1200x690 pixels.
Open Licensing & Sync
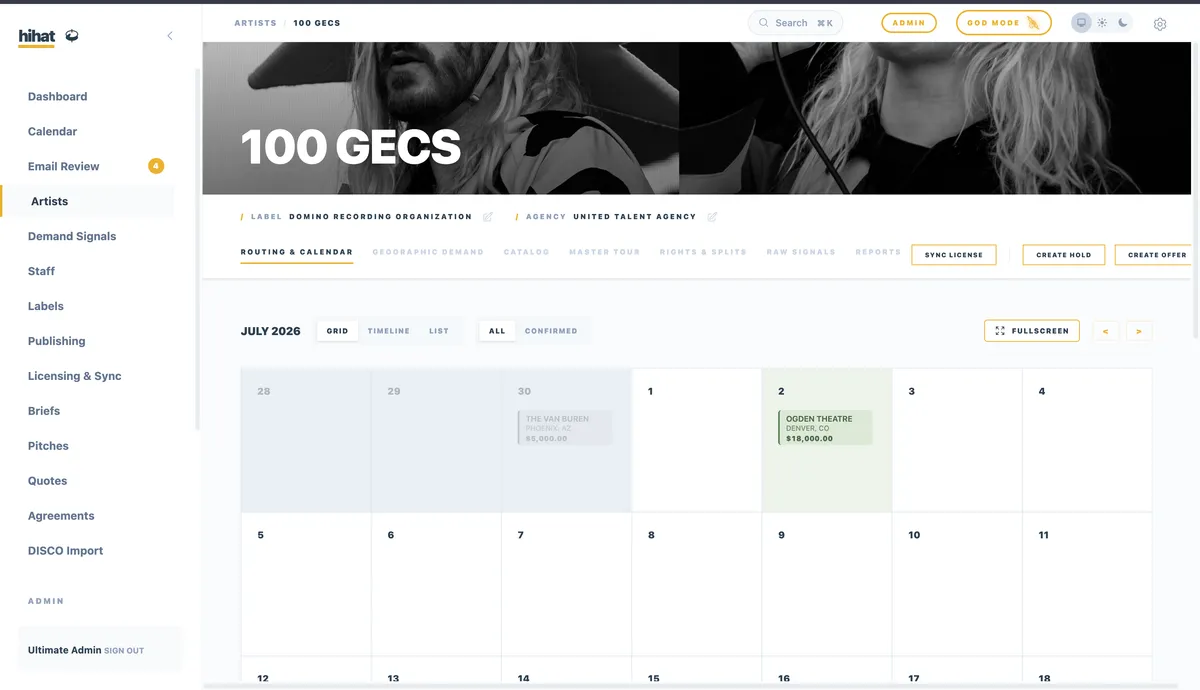[74, 377]
